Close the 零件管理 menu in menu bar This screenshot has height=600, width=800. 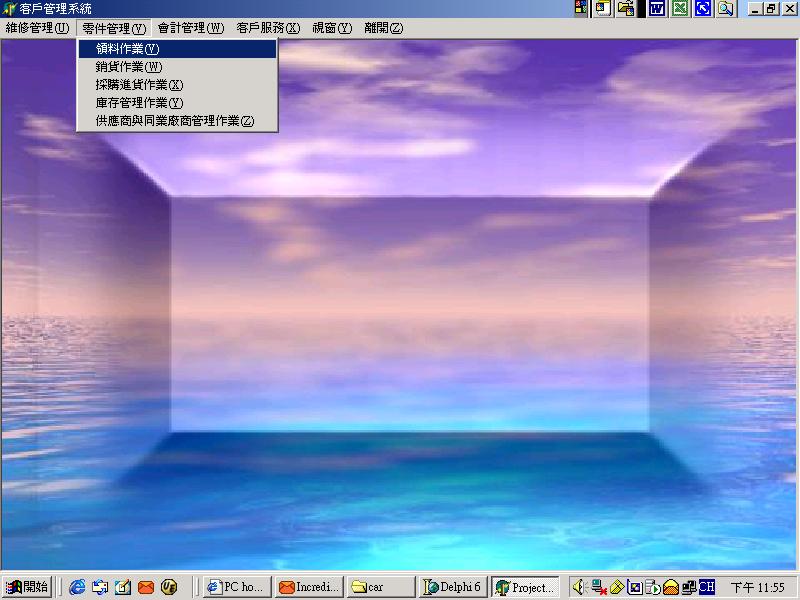click(114, 28)
